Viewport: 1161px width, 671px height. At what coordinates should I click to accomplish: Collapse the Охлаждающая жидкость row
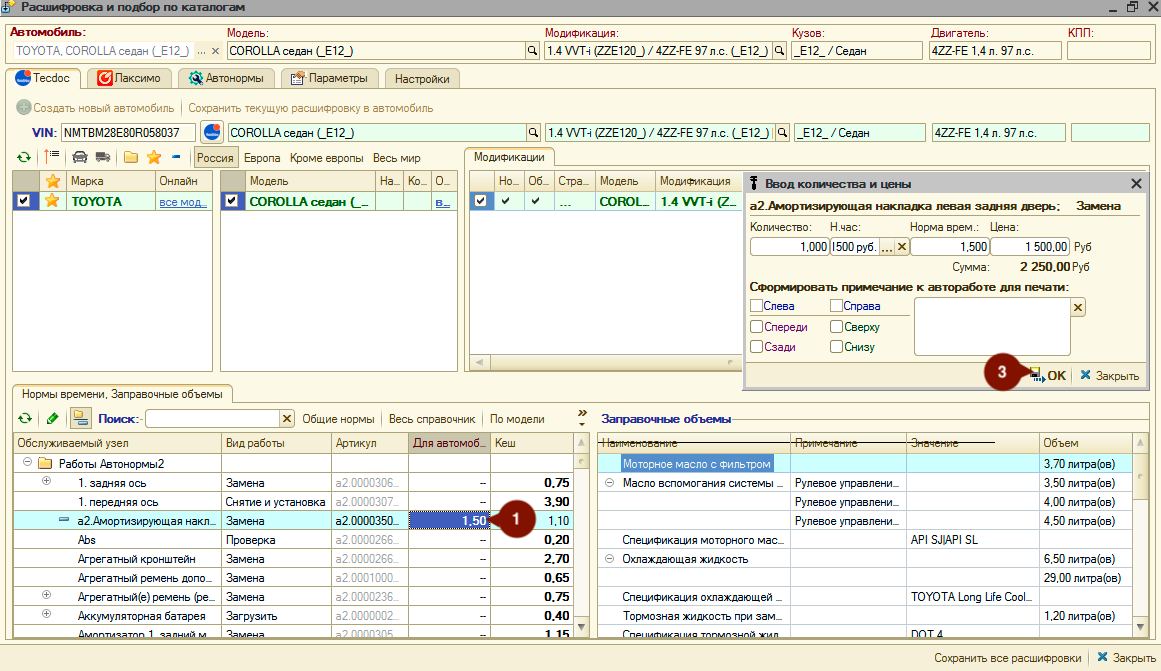[x=609, y=558]
